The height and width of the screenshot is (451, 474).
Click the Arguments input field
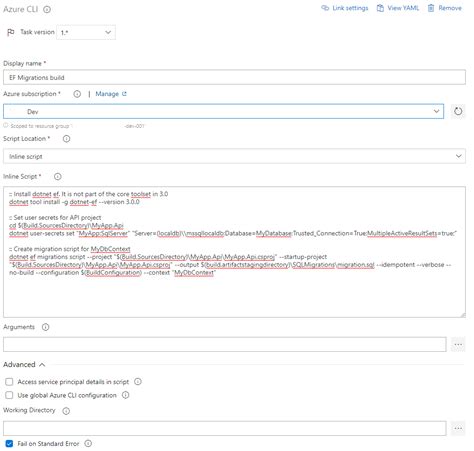(x=225, y=344)
